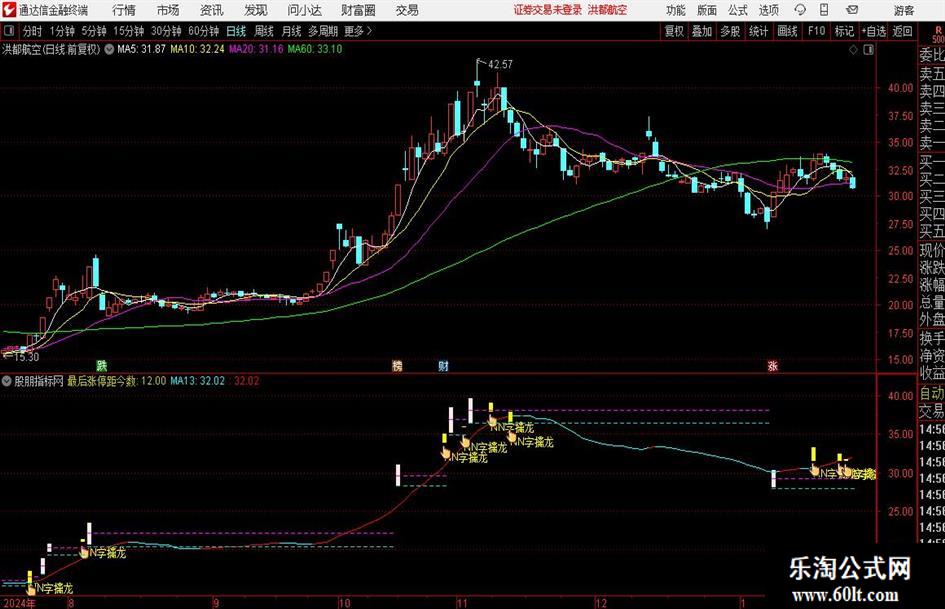The image size is (945, 609).
Task: Open the 问小达 menu
Action: [x=304, y=10]
